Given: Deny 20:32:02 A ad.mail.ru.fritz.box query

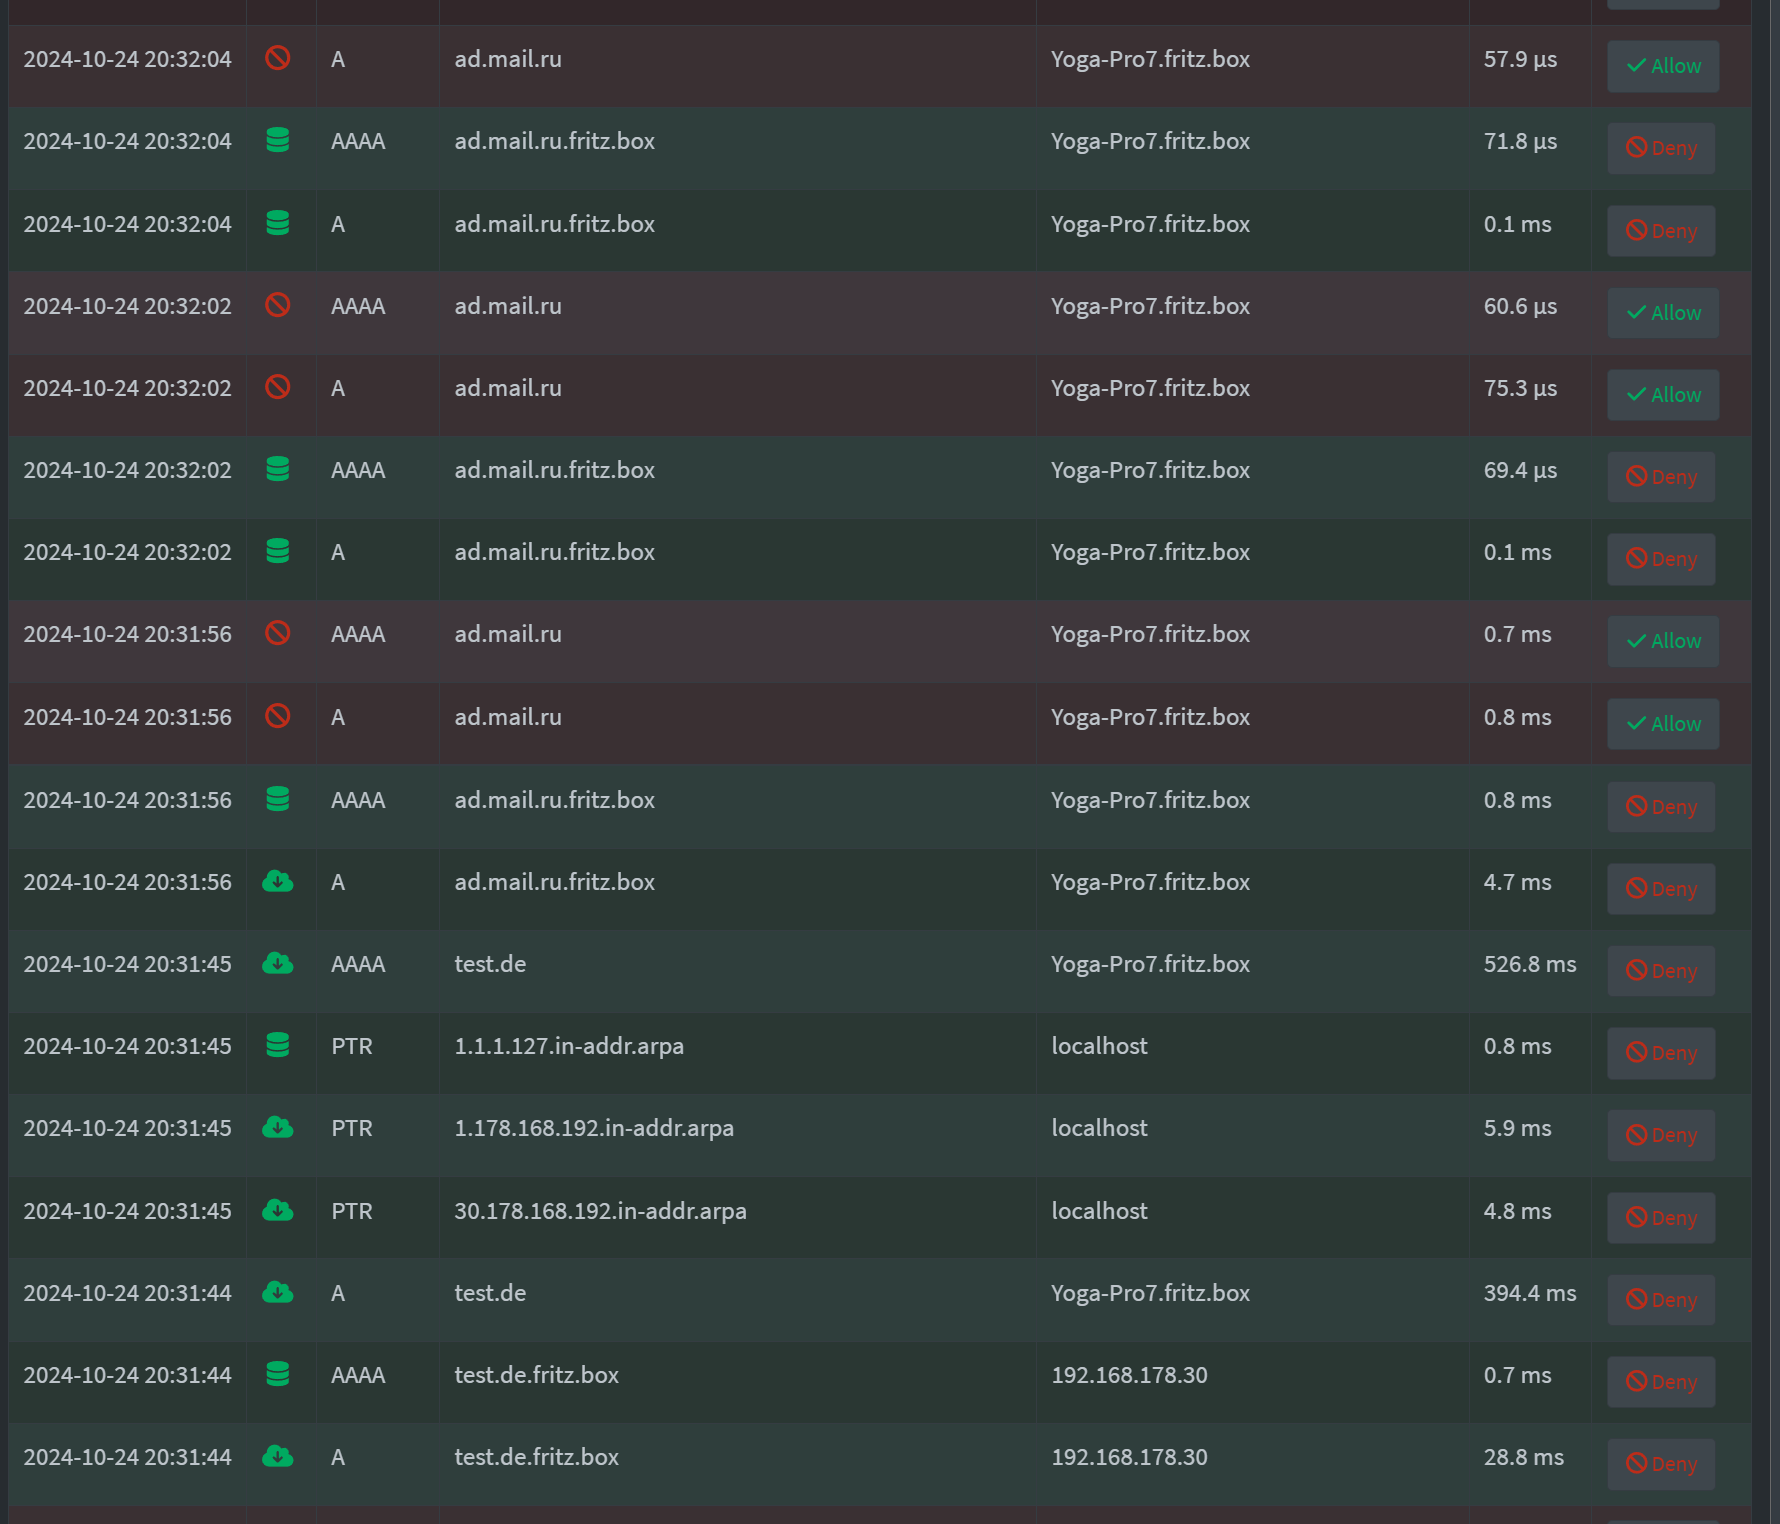Looking at the screenshot, I should (x=1661, y=559).
